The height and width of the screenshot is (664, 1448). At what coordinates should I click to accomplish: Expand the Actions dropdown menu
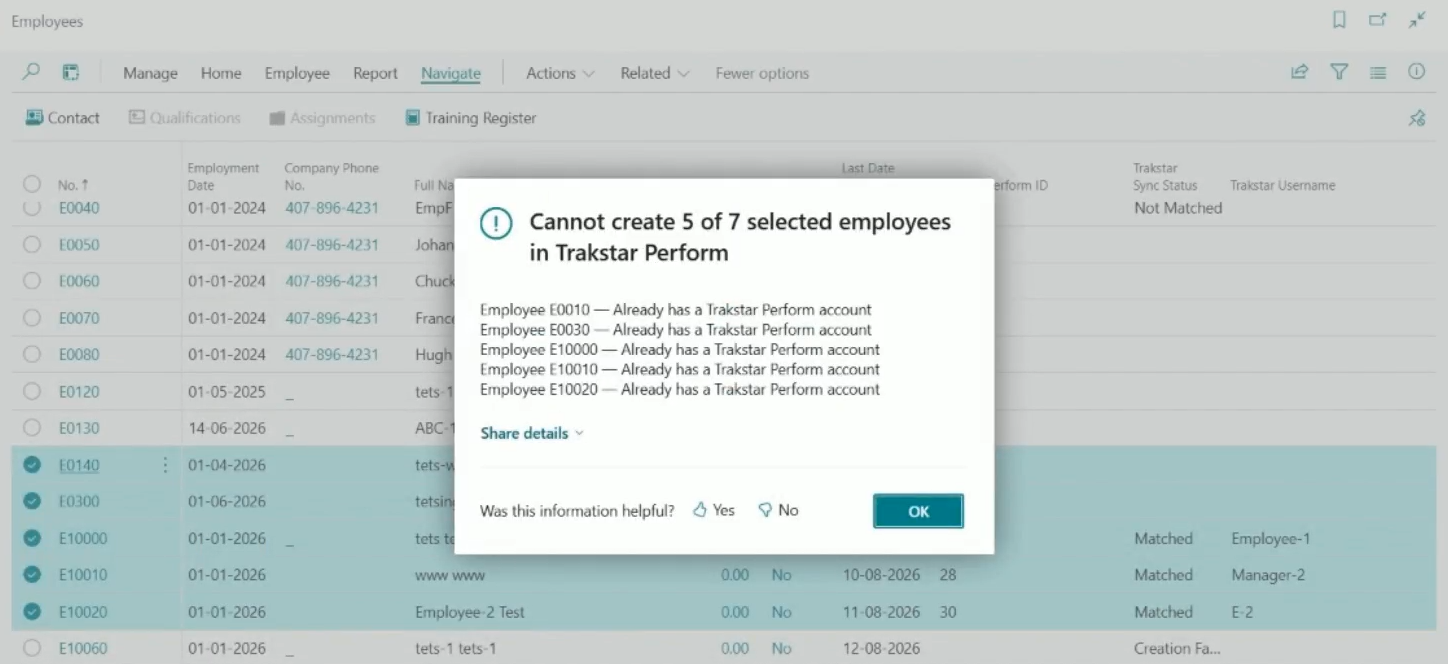(x=560, y=73)
